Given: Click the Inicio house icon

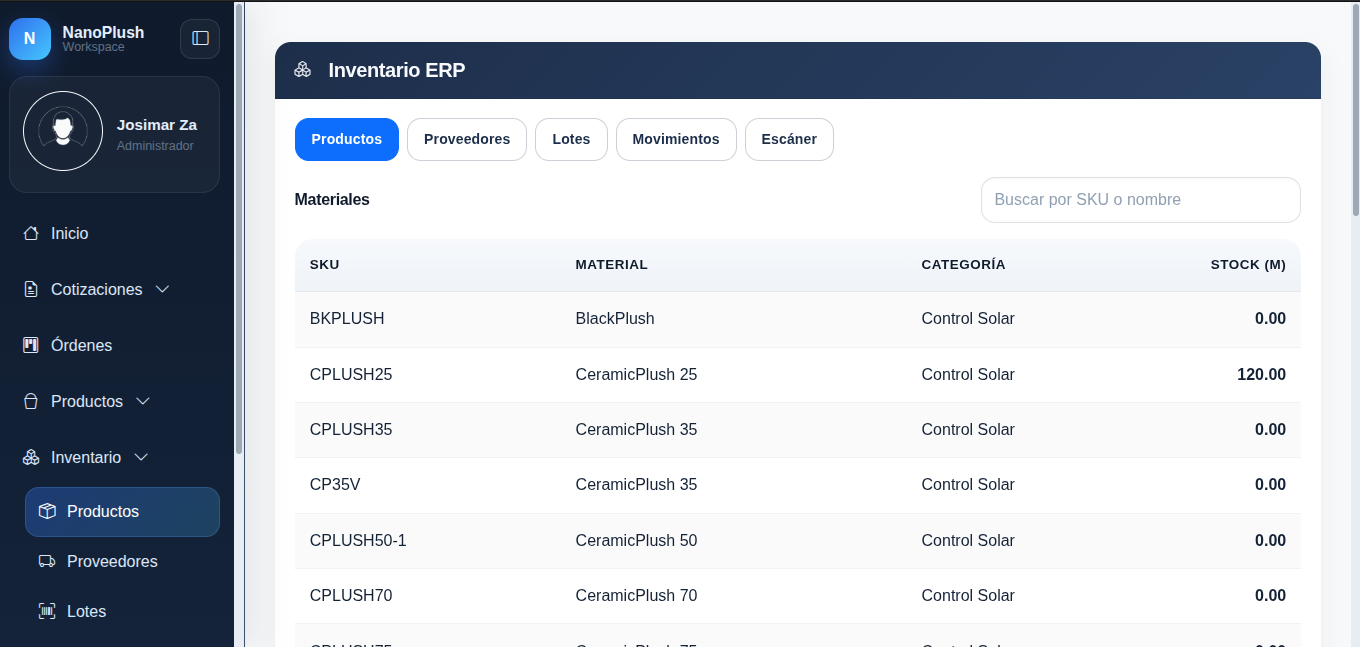Looking at the screenshot, I should point(31,233).
